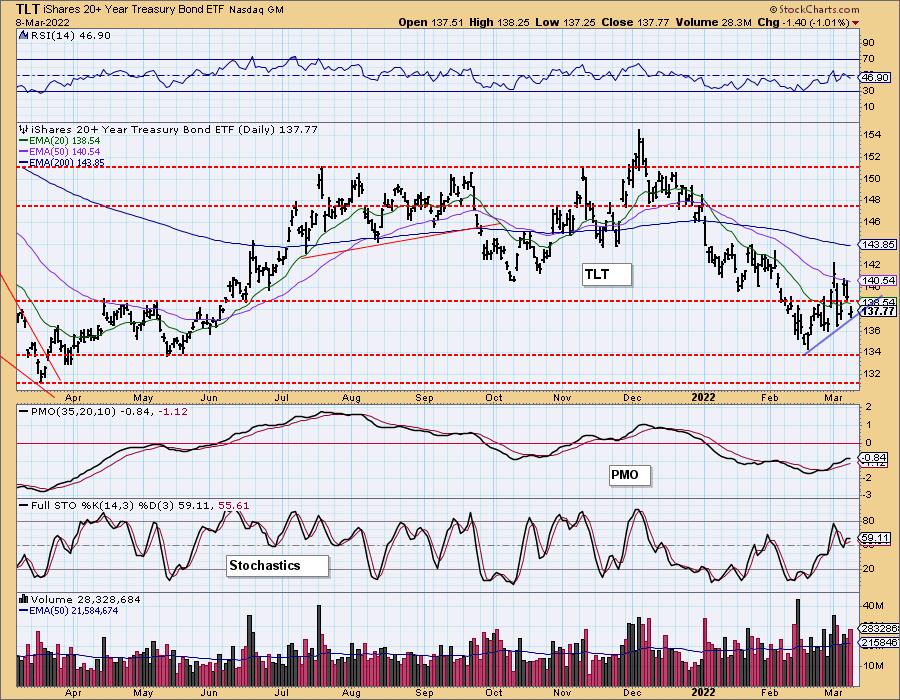
Task: Click the Stochastics annotation box
Action: point(278,566)
